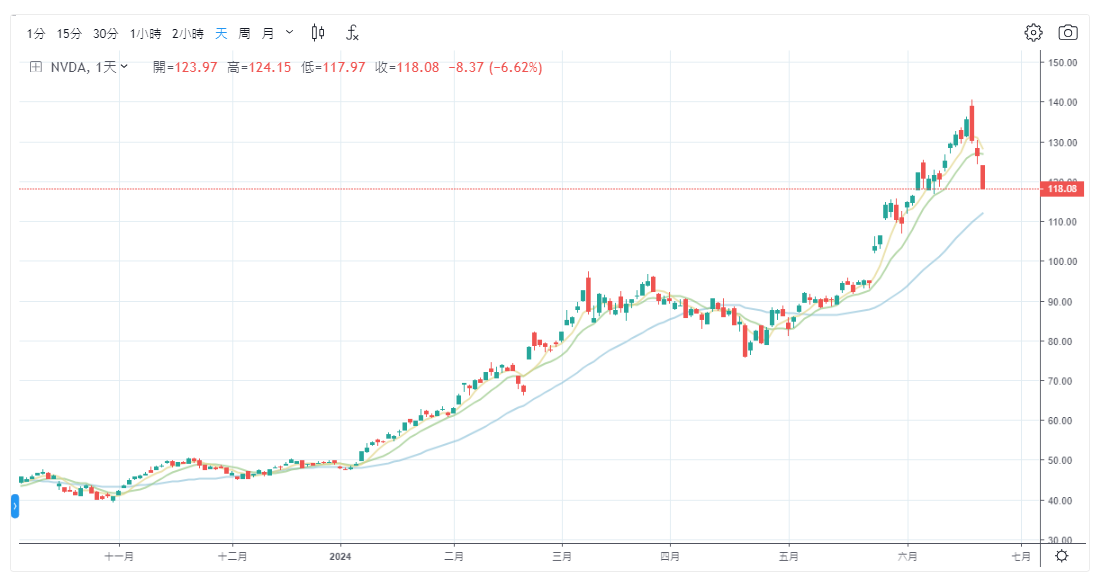1103x580 pixels.
Task: Switch to the 月 monthly interval
Action: (268, 33)
